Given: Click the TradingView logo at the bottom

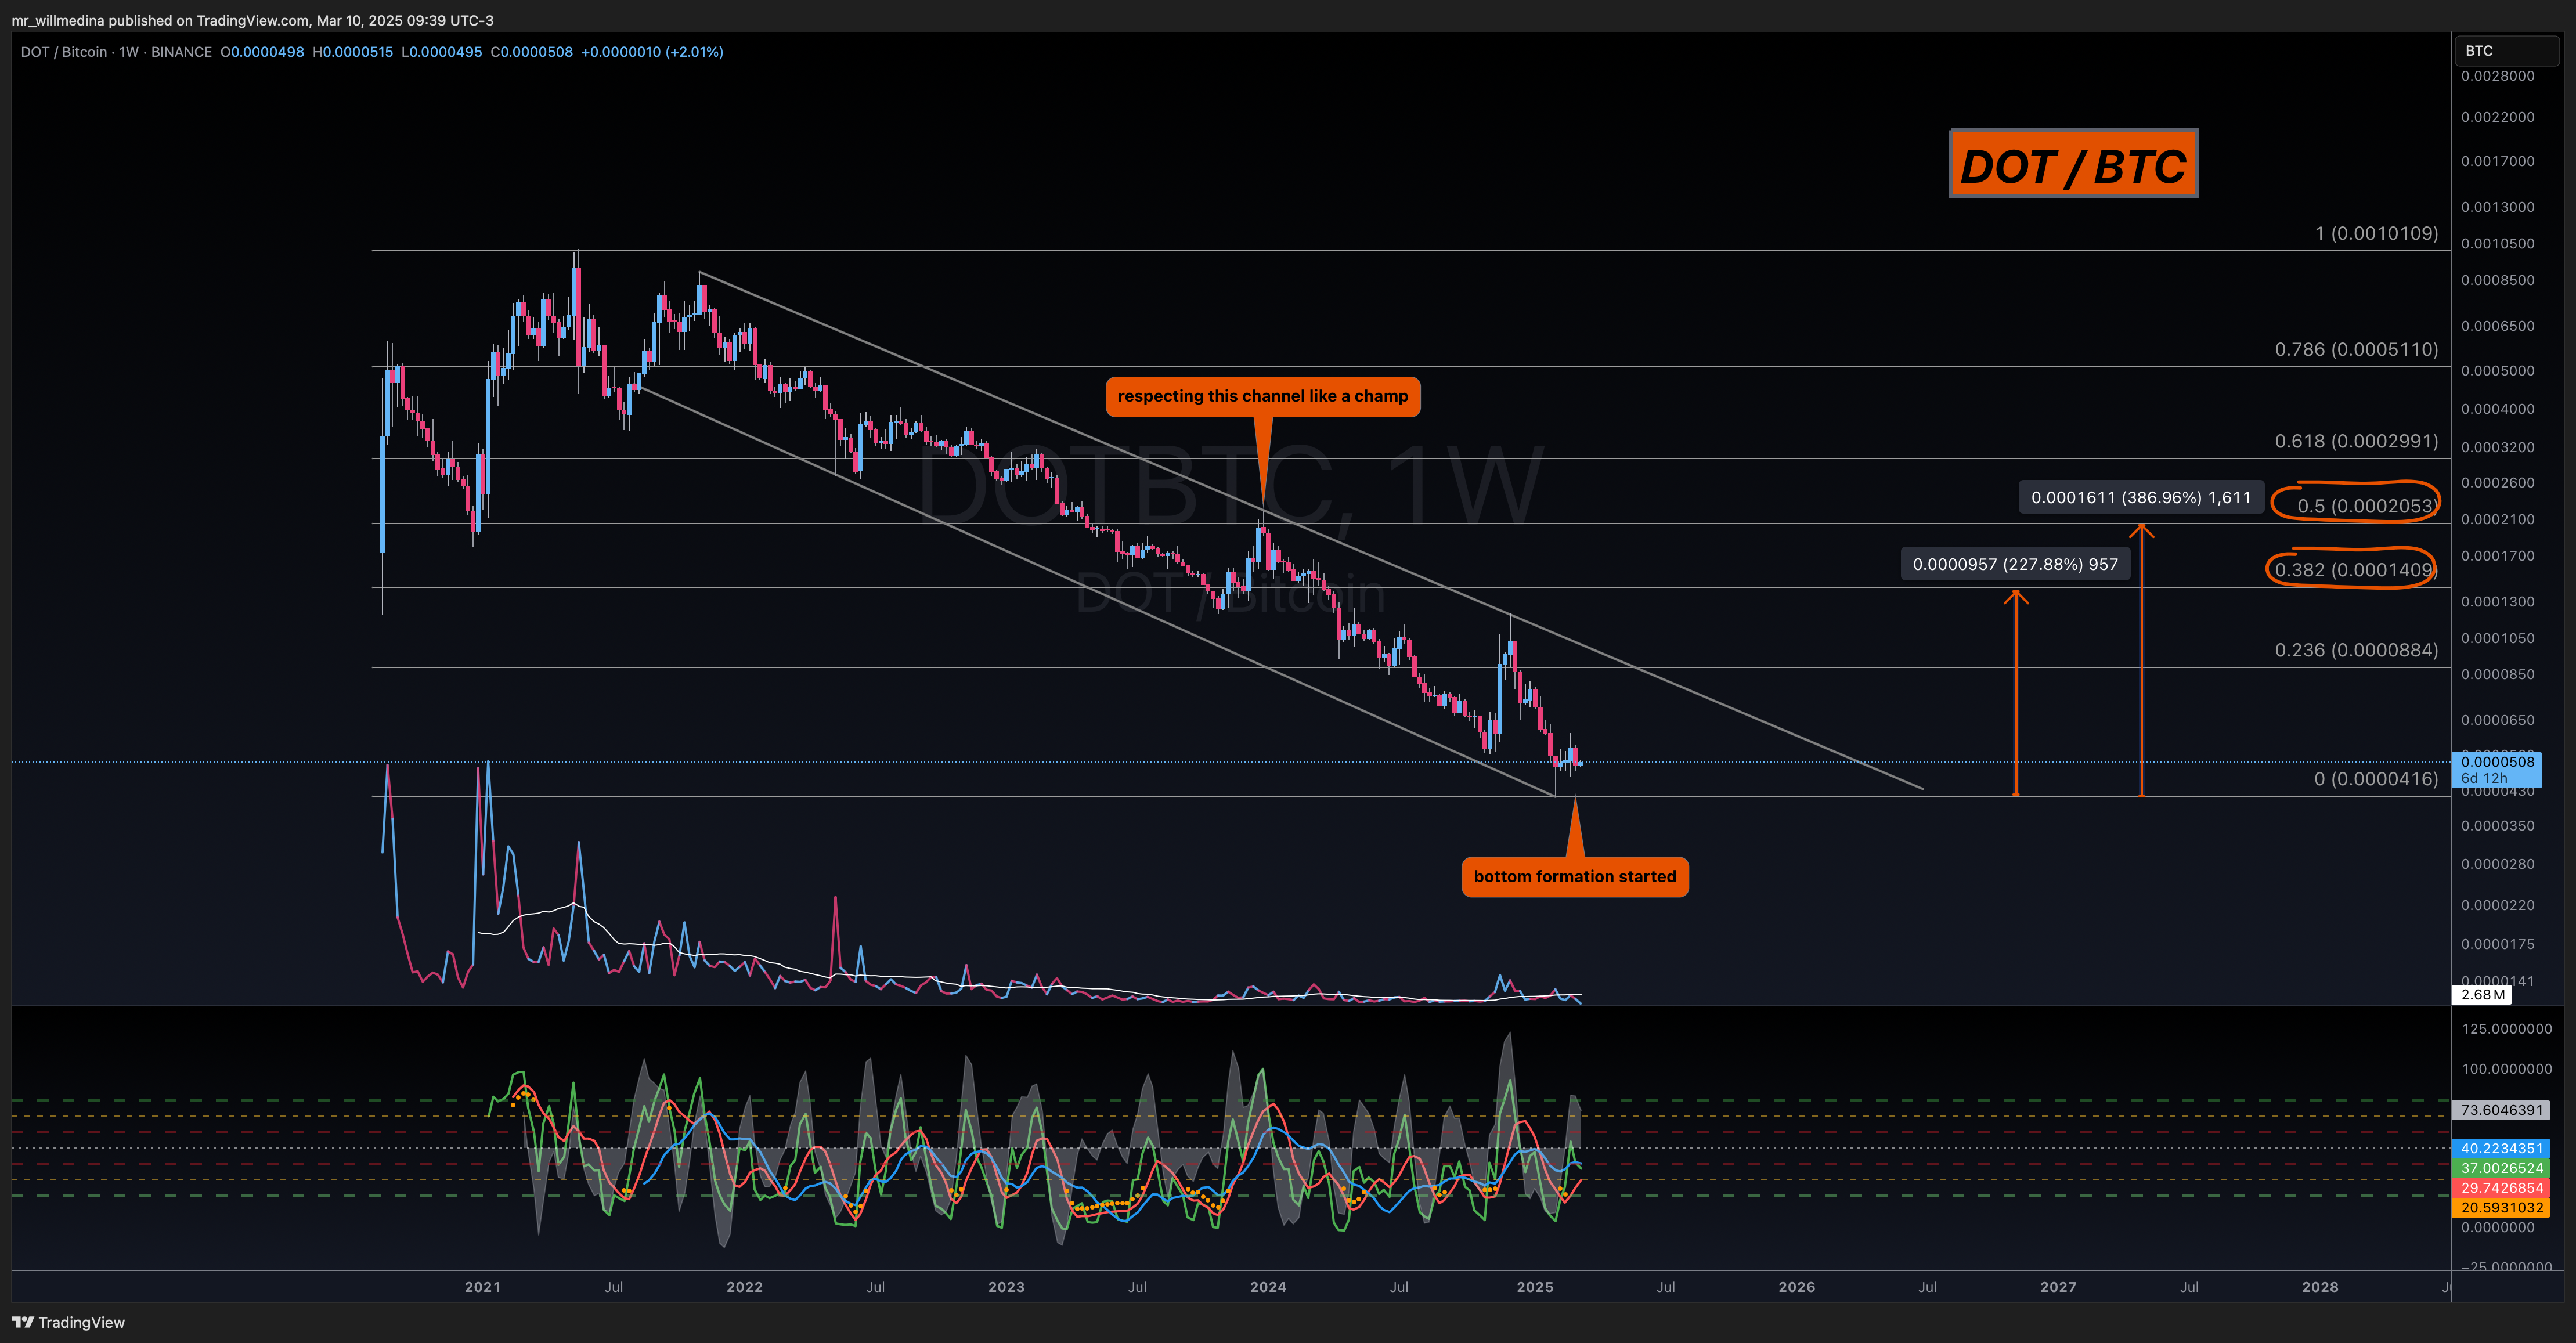Looking at the screenshot, I should (x=68, y=1322).
